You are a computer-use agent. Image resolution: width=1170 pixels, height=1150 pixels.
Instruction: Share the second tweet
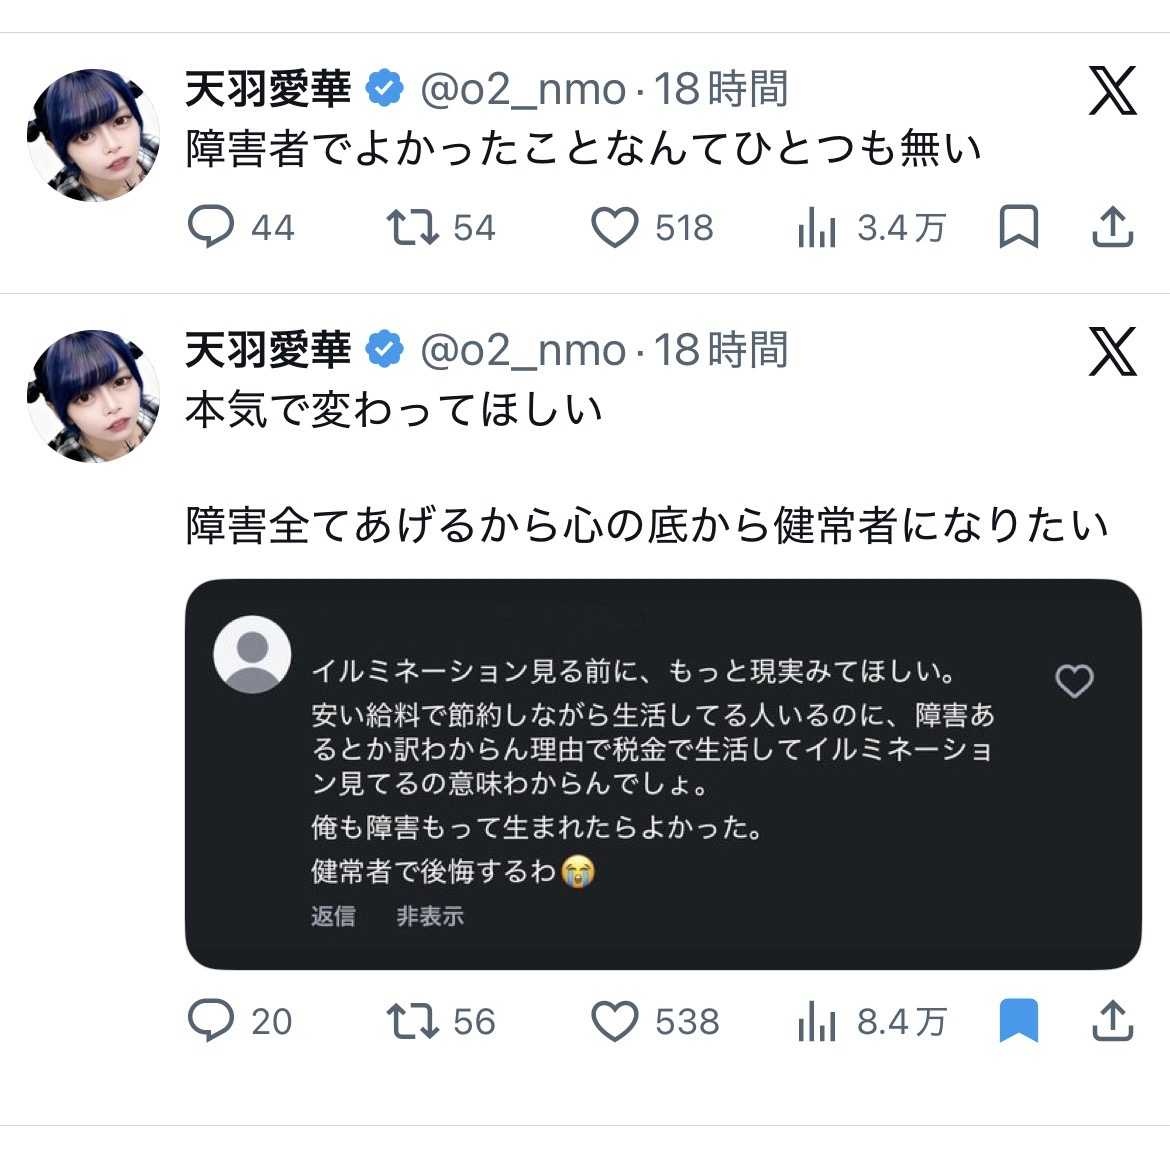pos(1112,1021)
